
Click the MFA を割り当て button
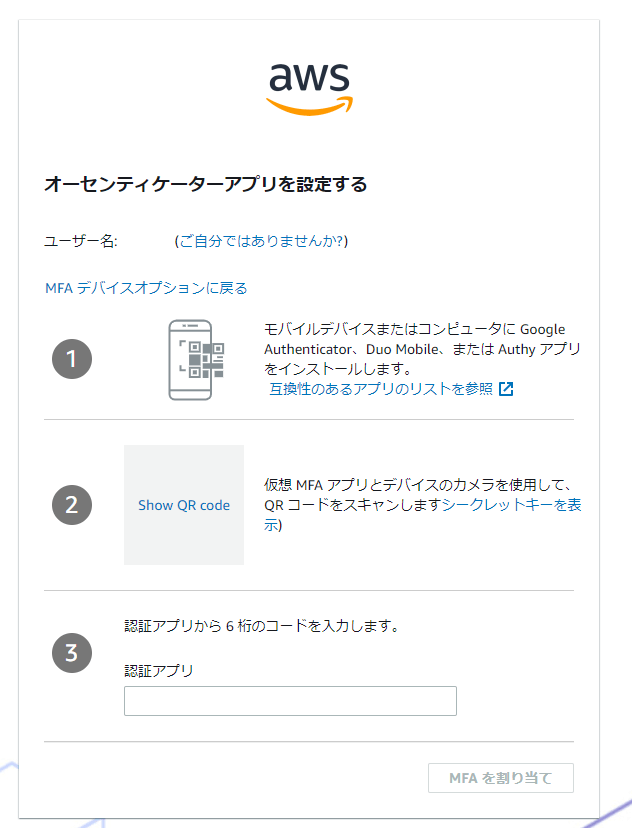(x=501, y=778)
